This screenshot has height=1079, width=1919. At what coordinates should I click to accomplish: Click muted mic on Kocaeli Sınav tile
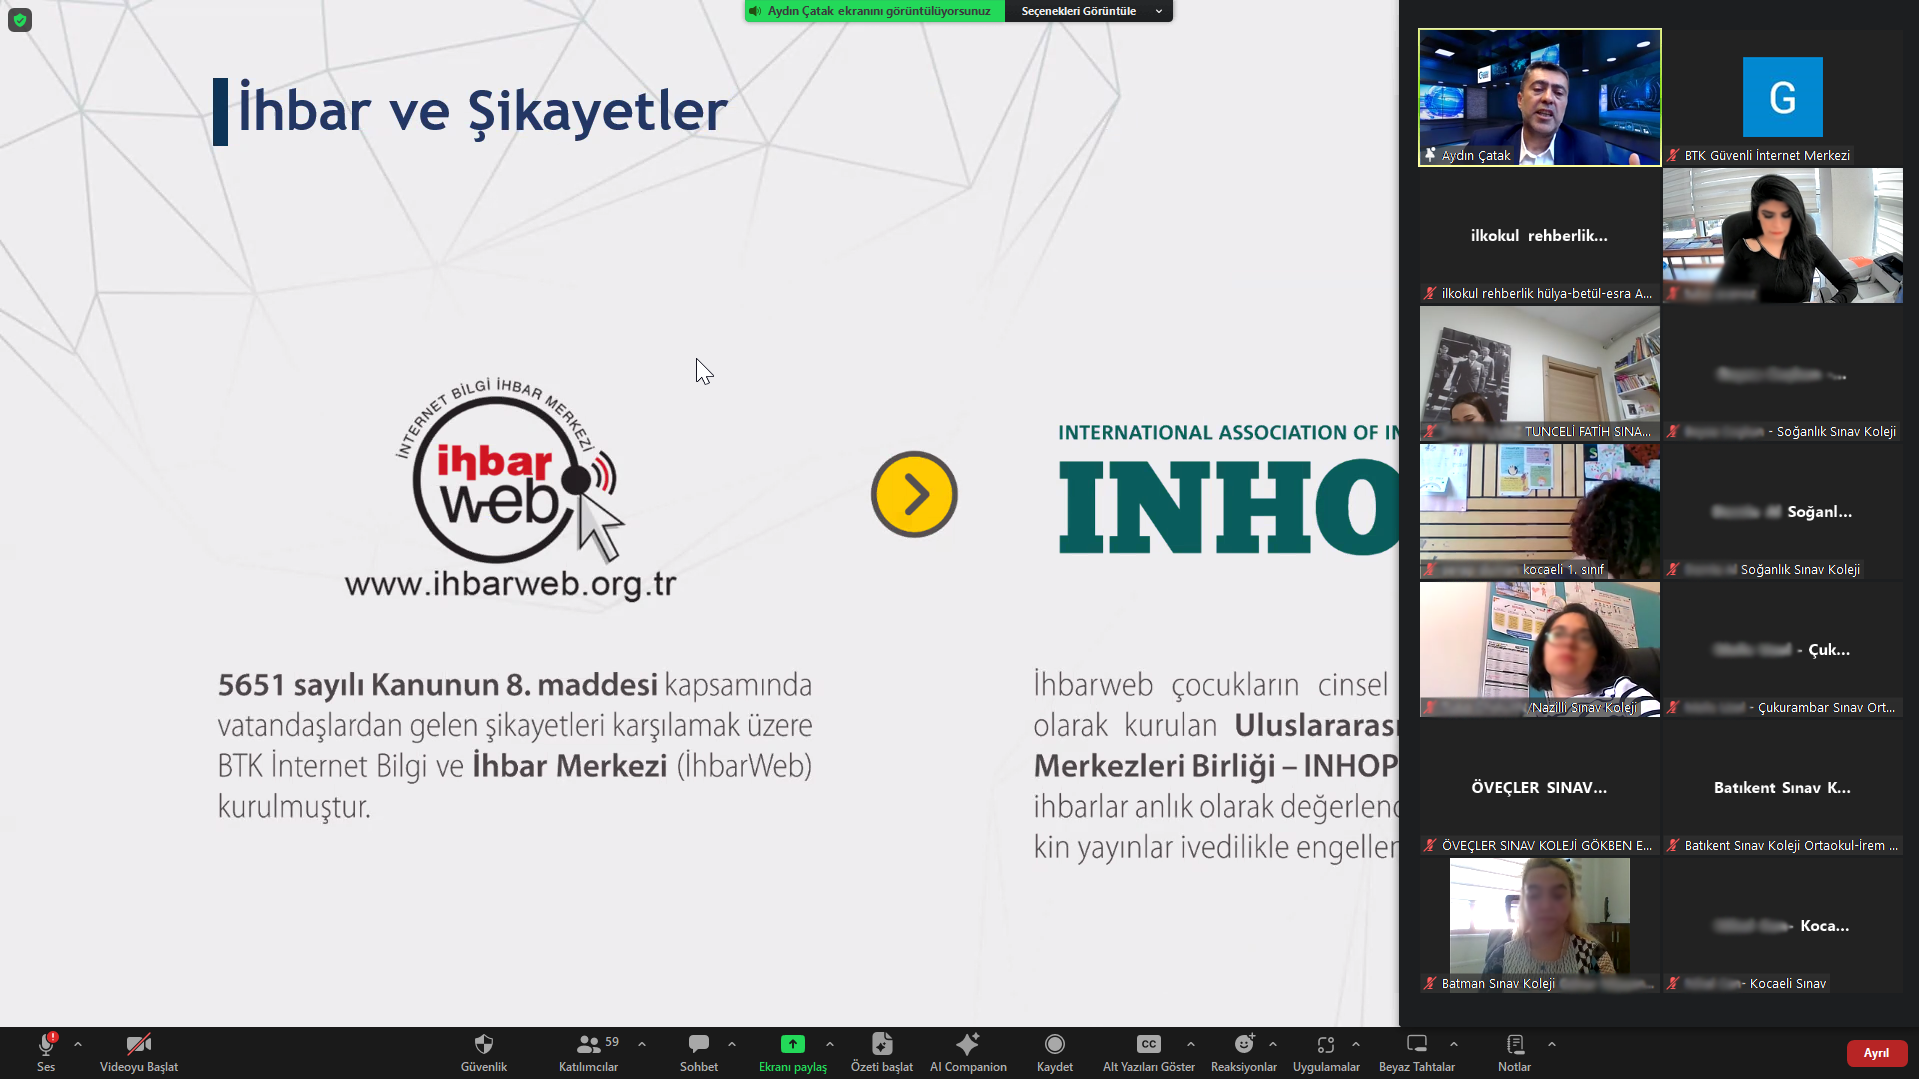tap(1673, 983)
